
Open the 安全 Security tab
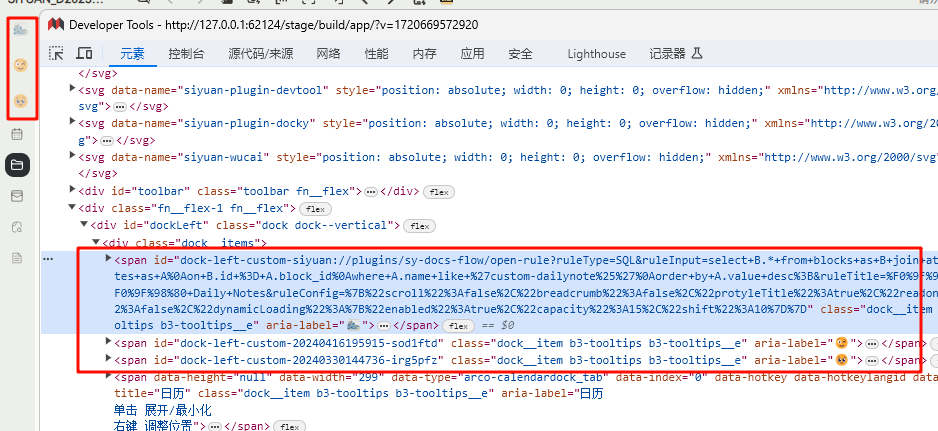[520, 54]
